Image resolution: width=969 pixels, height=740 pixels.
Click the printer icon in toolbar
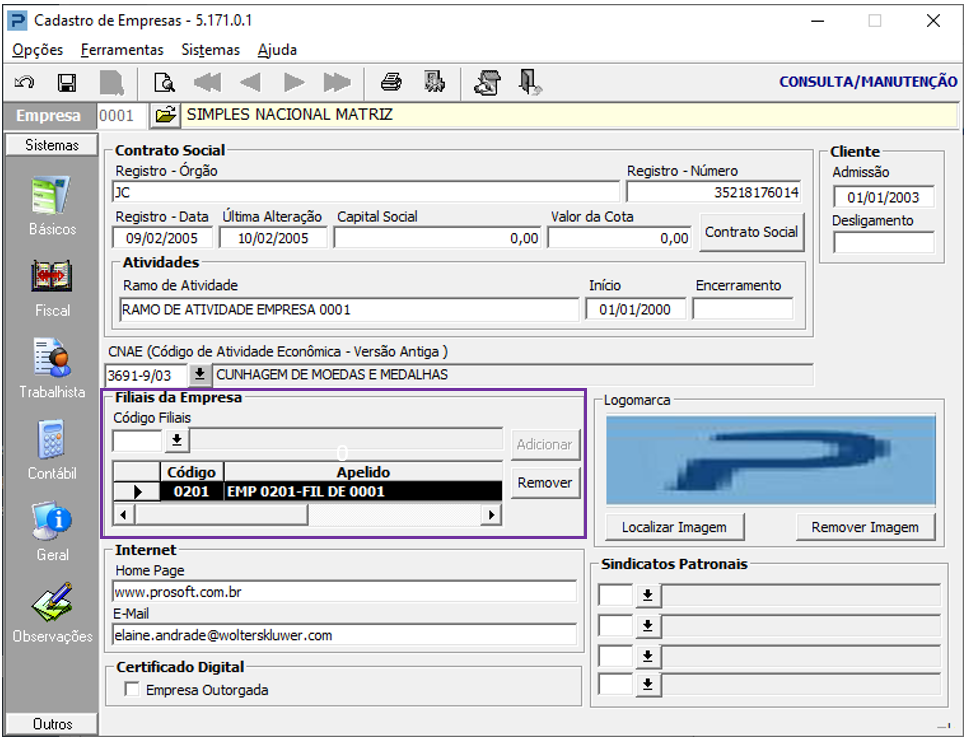click(391, 82)
